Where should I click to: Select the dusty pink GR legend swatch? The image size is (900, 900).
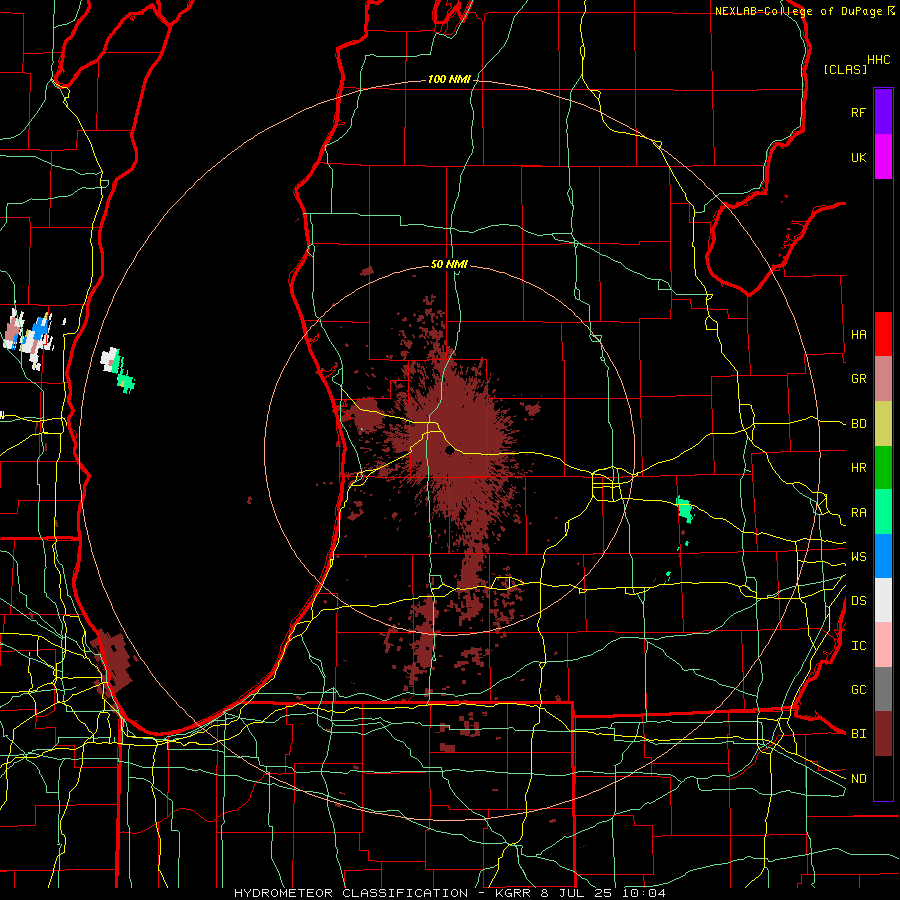coord(883,378)
